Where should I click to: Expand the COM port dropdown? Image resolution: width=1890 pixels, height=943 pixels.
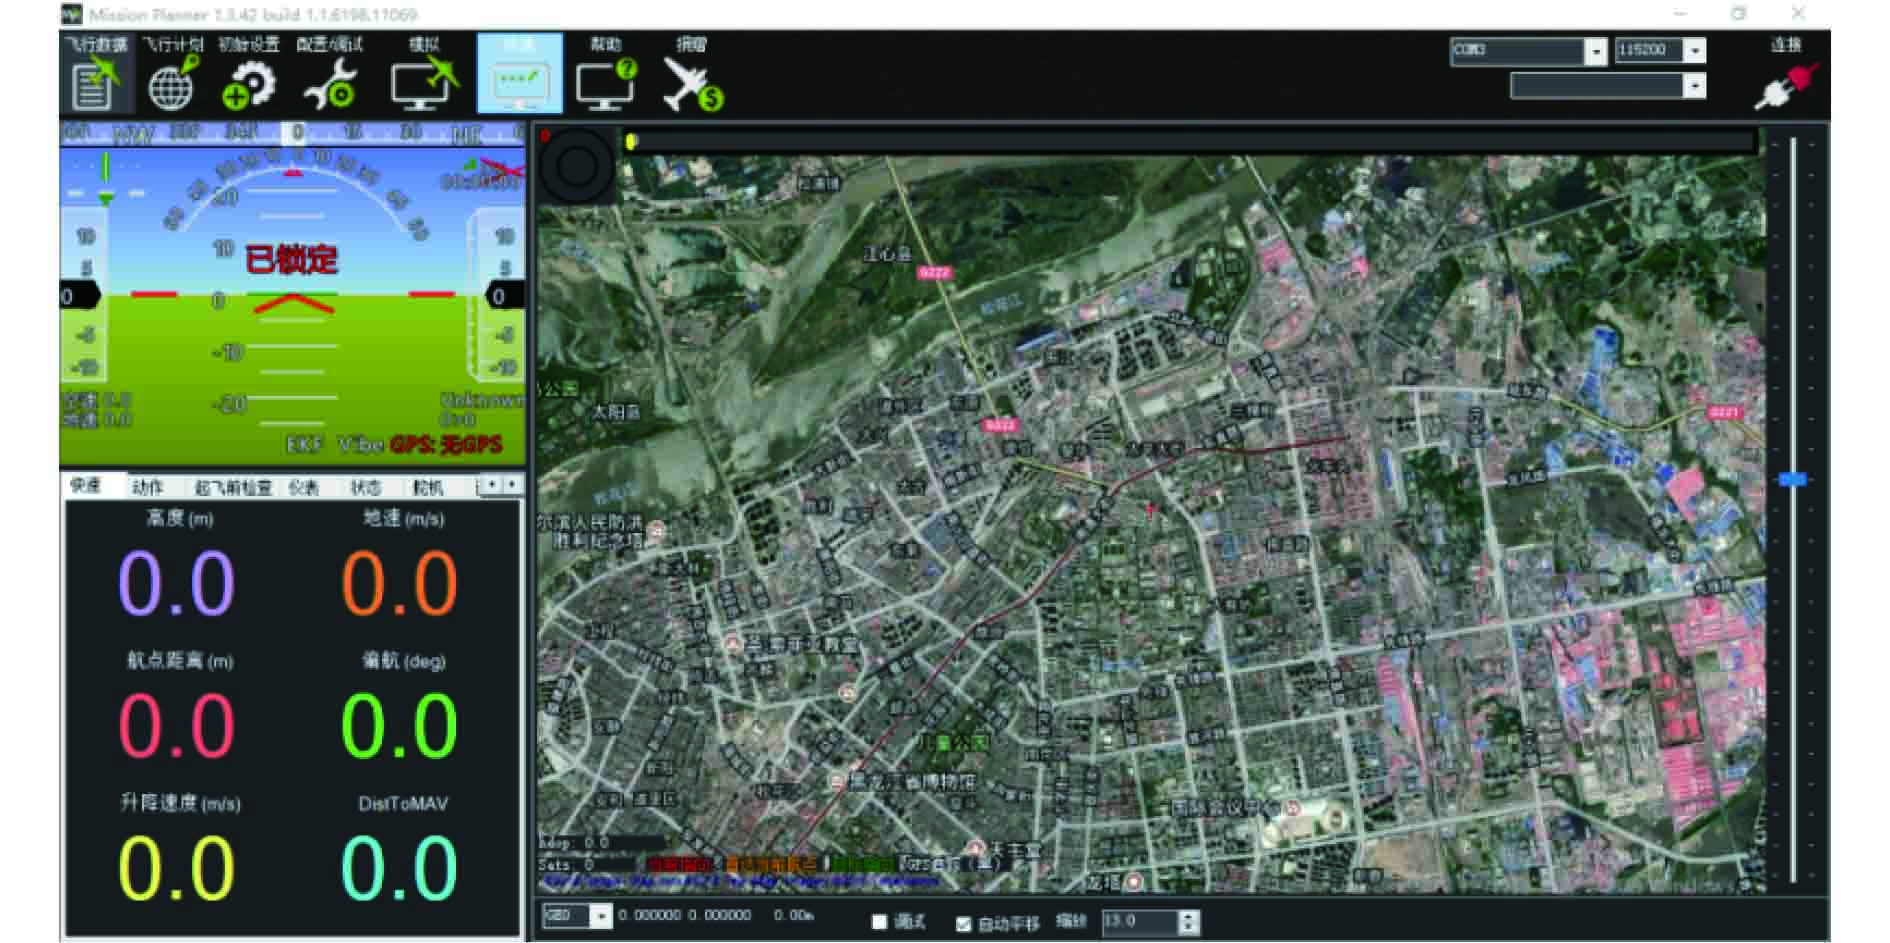click(x=1595, y=51)
